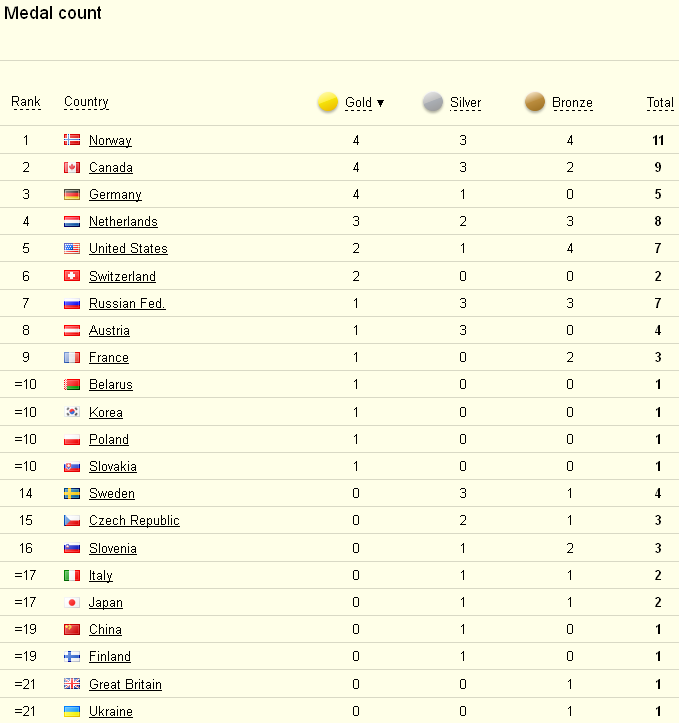Sort table by Silver column
Image resolution: width=679 pixels, height=723 pixels.
[x=466, y=102]
